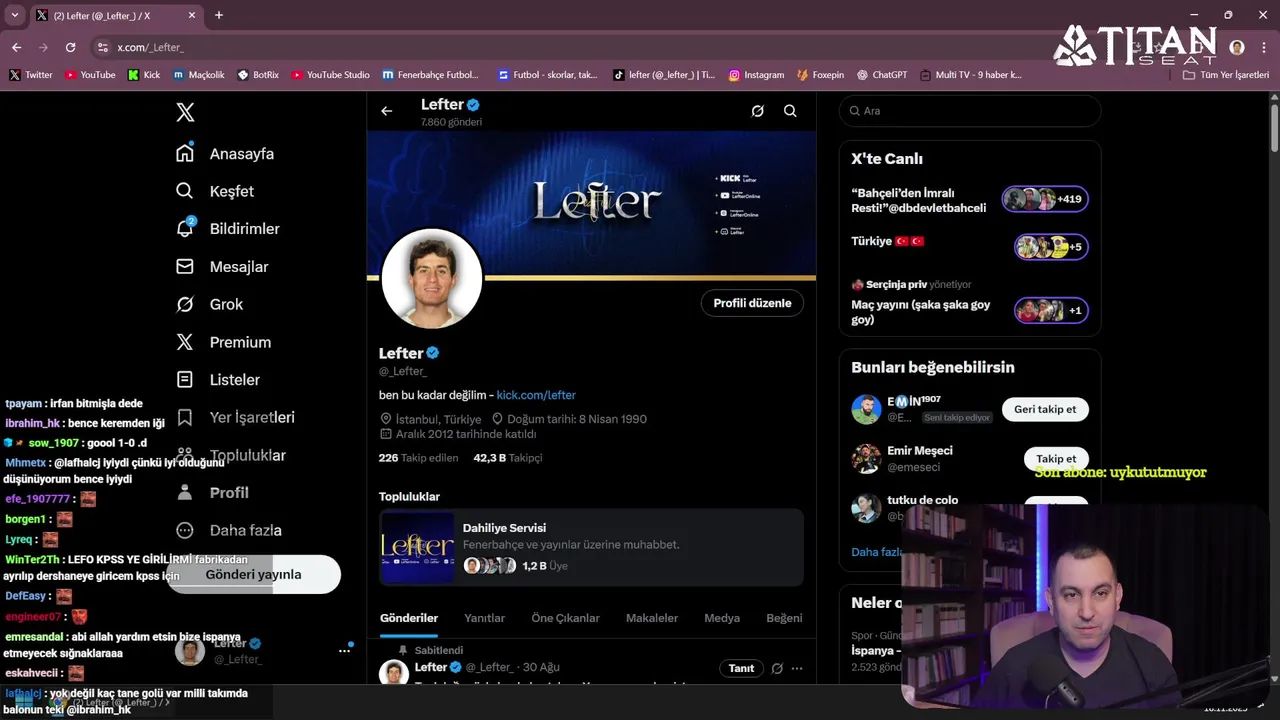Open BotRix bookmark
This screenshot has width=1280, height=720.
coord(258,75)
